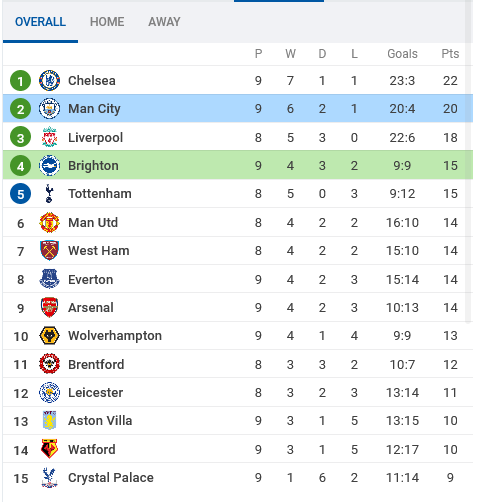Open the Tottenham cockerel logo
Image resolution: width=485 pixels, height=502 pixels.
[x=49, y=194]
